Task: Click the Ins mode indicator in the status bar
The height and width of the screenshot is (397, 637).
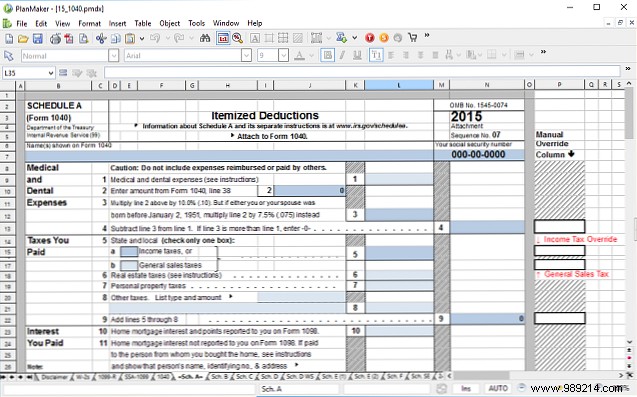Action: click(466, 388)
